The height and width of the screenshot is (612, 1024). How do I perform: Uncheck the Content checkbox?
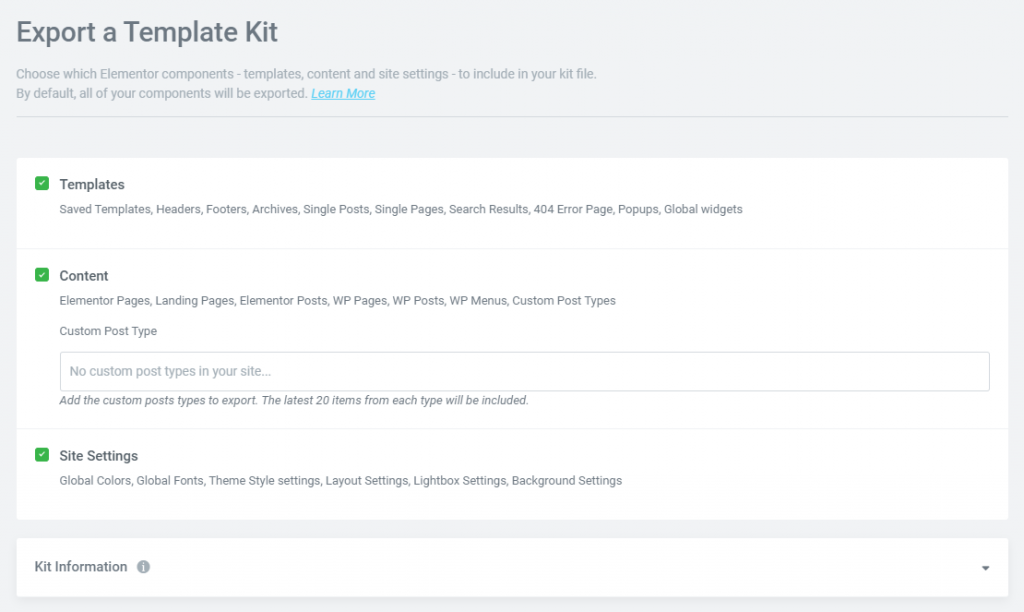tap(42, 275)
